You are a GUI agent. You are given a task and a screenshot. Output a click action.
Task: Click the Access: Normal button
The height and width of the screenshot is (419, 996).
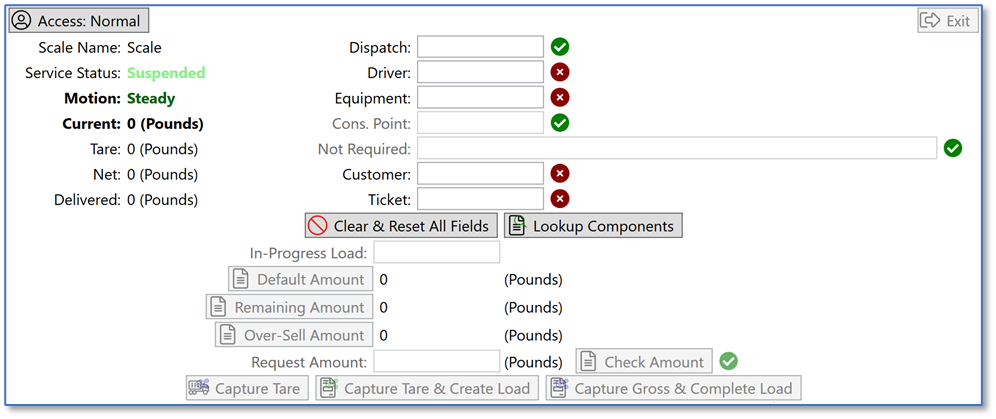point(79,20)
